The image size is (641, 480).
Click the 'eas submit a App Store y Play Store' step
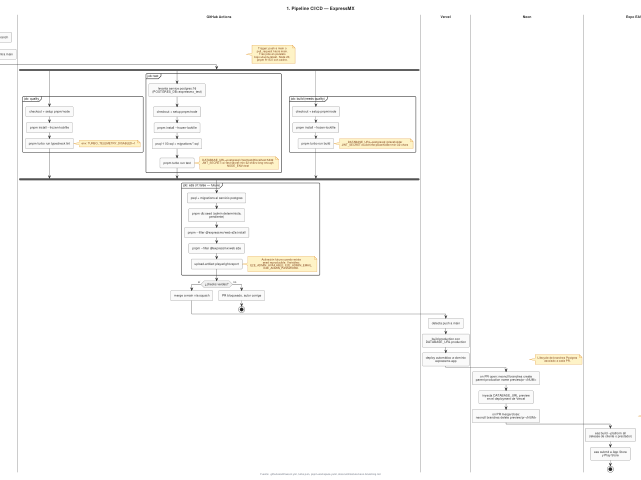[610, 454]
